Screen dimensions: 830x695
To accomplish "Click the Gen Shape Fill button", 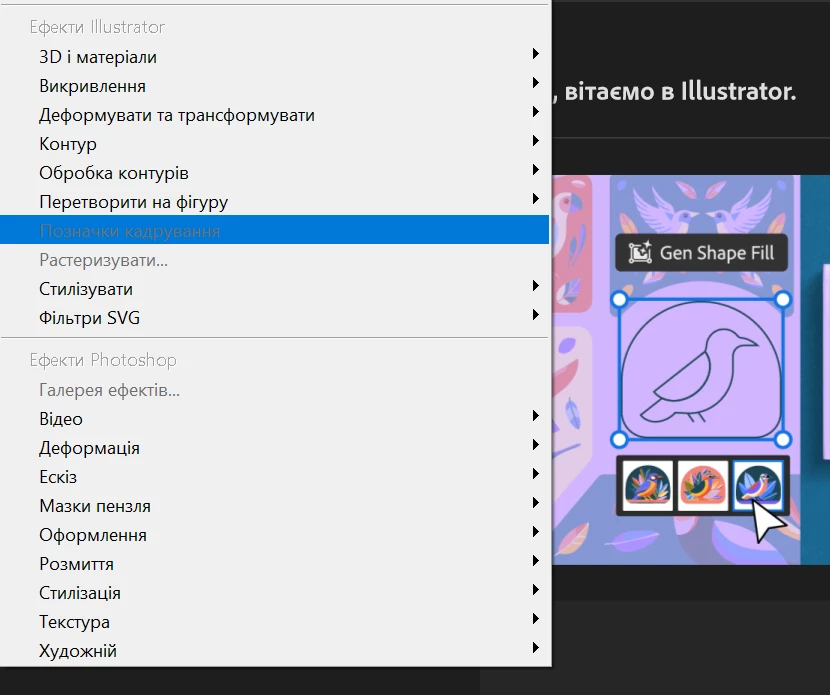I will (701, 252).
